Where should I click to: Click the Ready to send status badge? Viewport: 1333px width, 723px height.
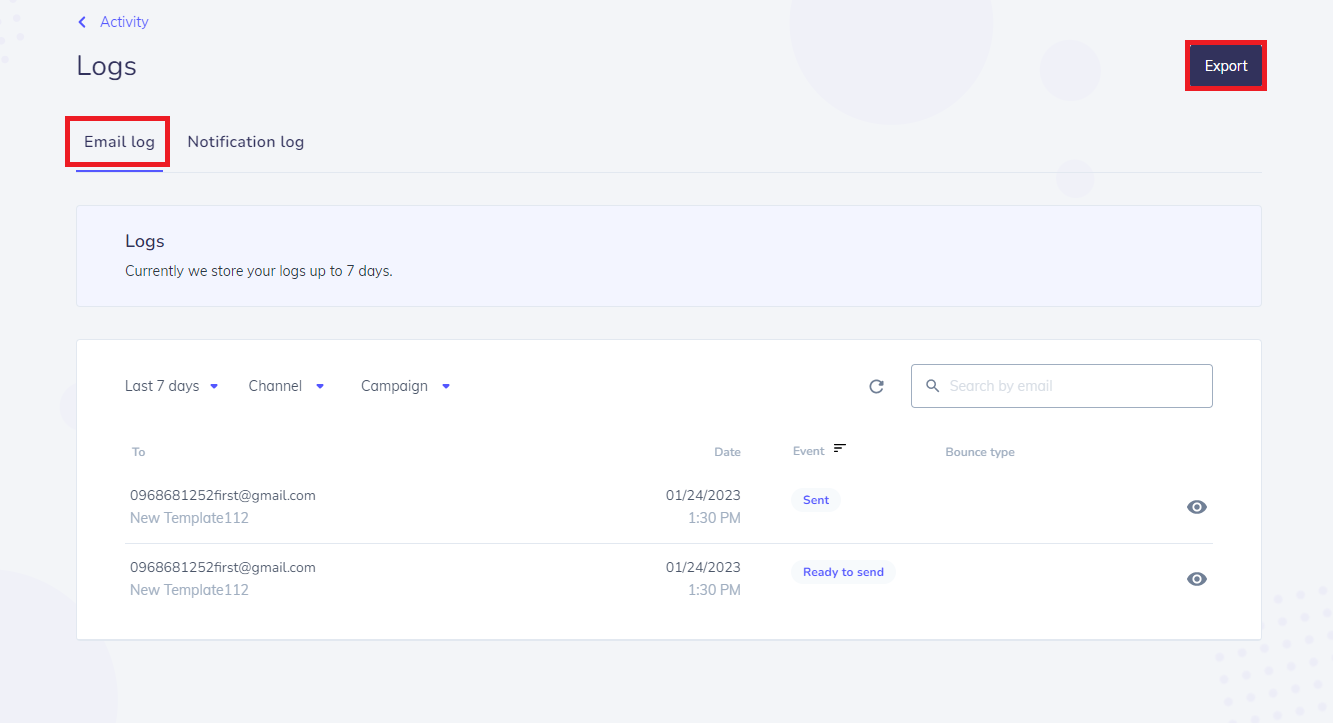coord(843,572)
